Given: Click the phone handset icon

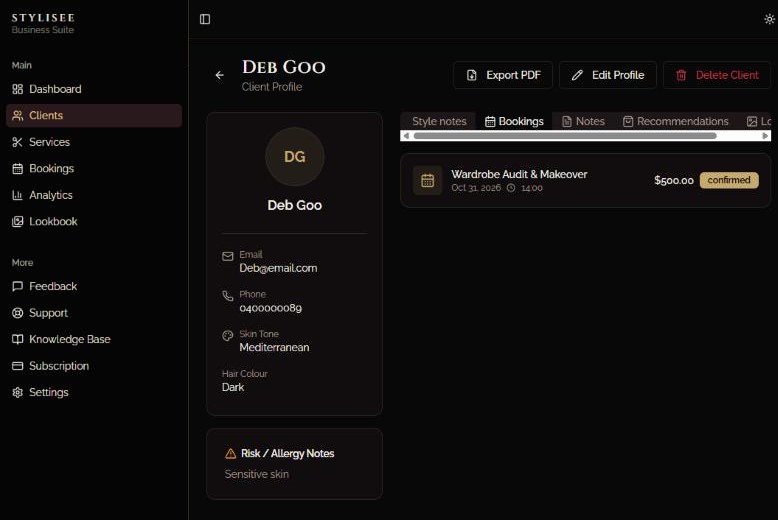Looking at the screenshot, I should click(x=228, y=296).
